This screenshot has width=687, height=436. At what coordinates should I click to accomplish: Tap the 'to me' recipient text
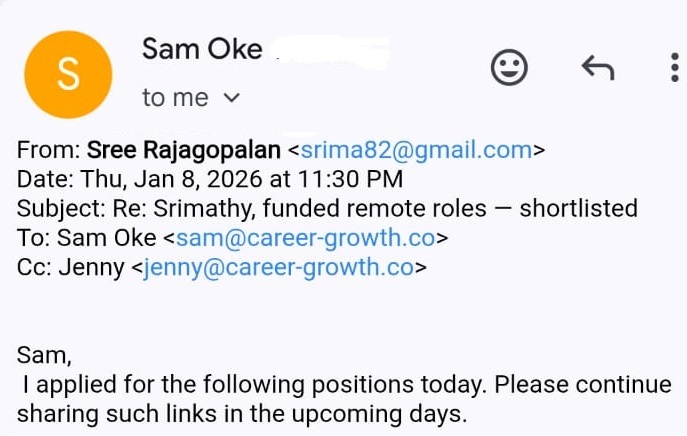pos(175,98)
